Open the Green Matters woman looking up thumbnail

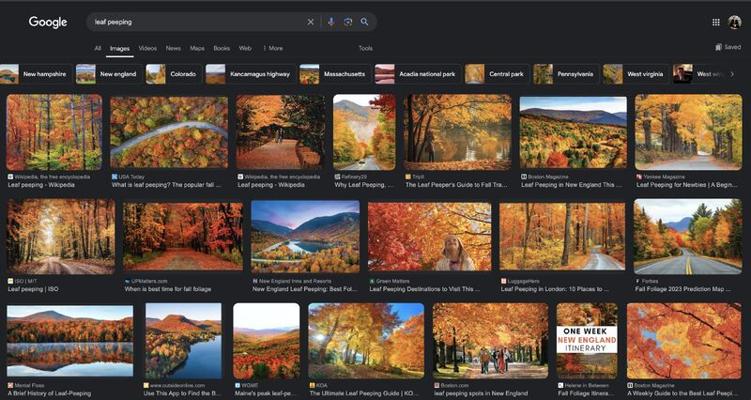(430, 236)
